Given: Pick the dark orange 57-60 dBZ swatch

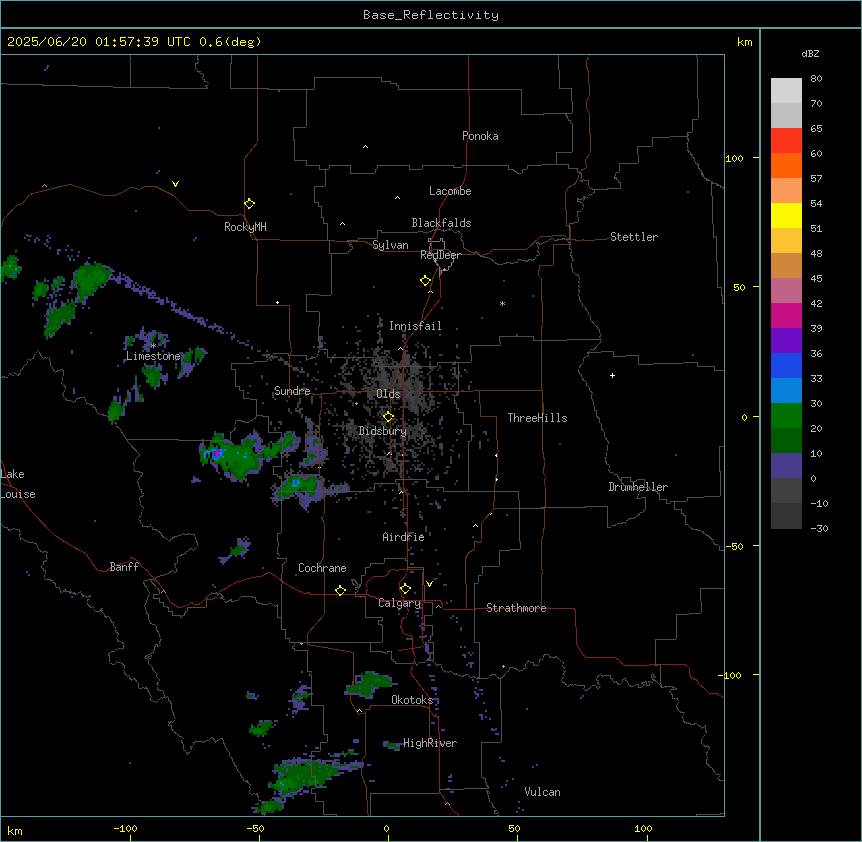Looking at the screenshot, I should tap(786, 165).
